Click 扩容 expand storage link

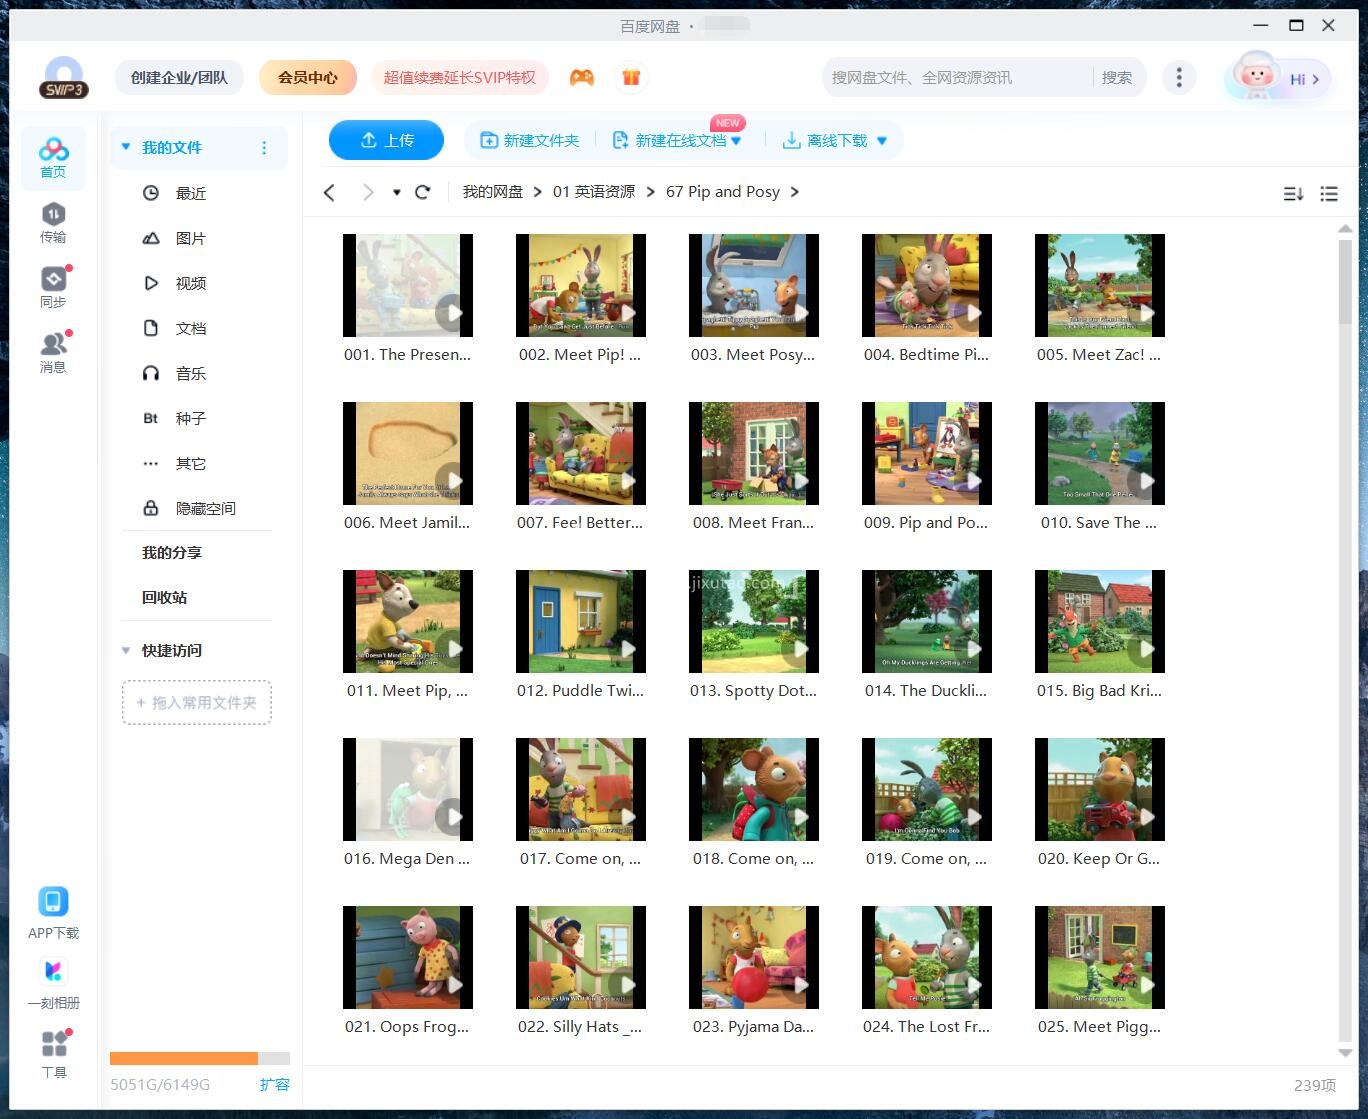[275, 1084]
